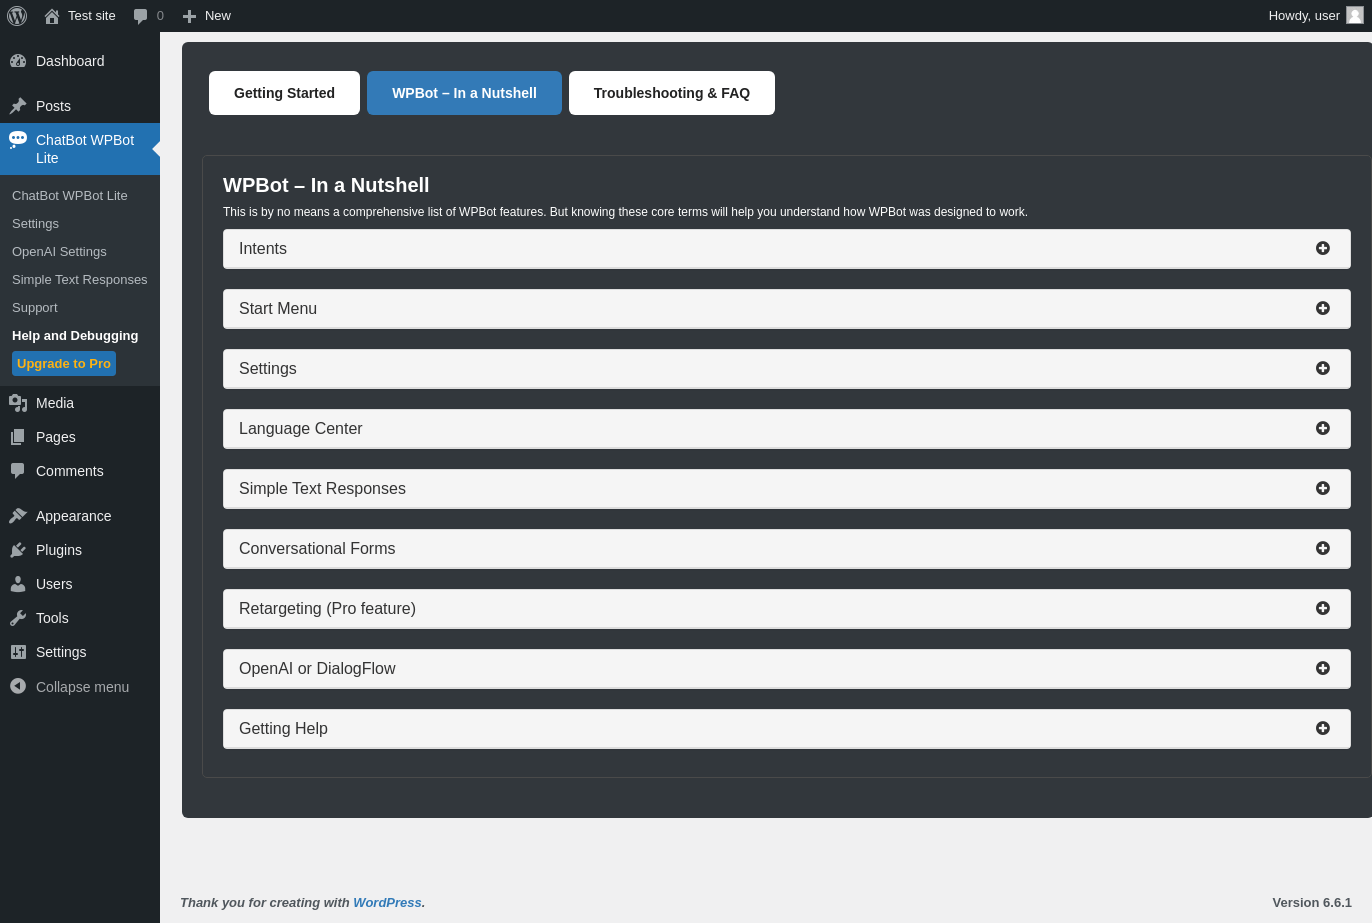Click the New plus icon in admin bar
Screen dimensions: 1372x923
tap(189, 16)
